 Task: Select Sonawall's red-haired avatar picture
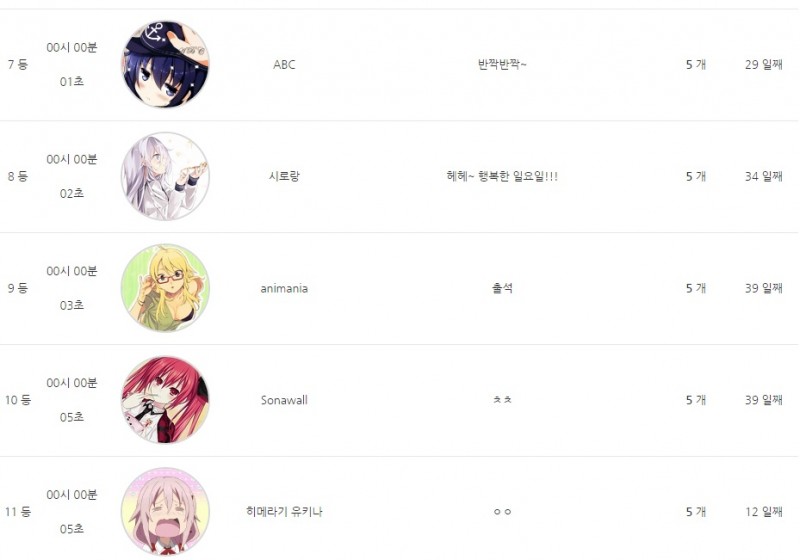pos(165,399)
